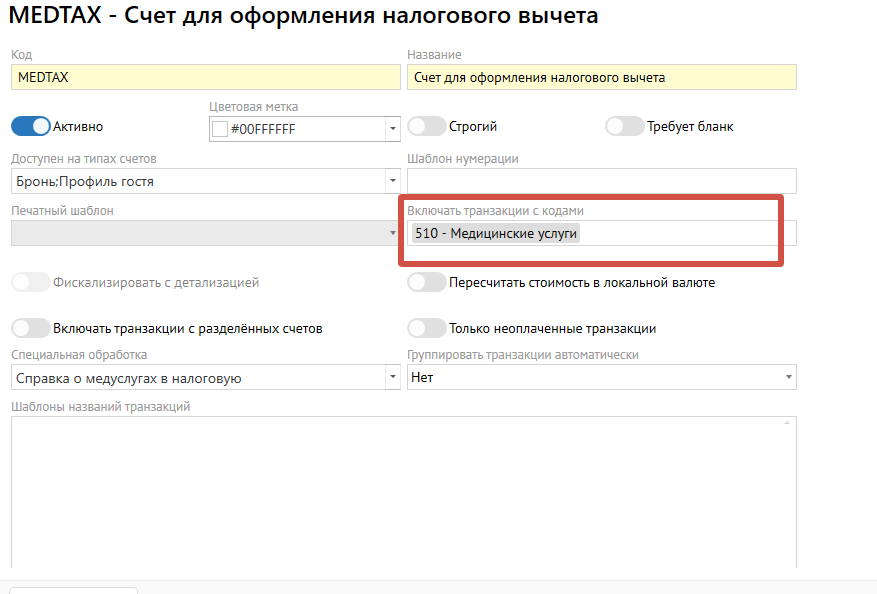Expand the Специальная обработка dropdown
The height and width of the screenshot is (594, 877).
(x=392, y=378)
